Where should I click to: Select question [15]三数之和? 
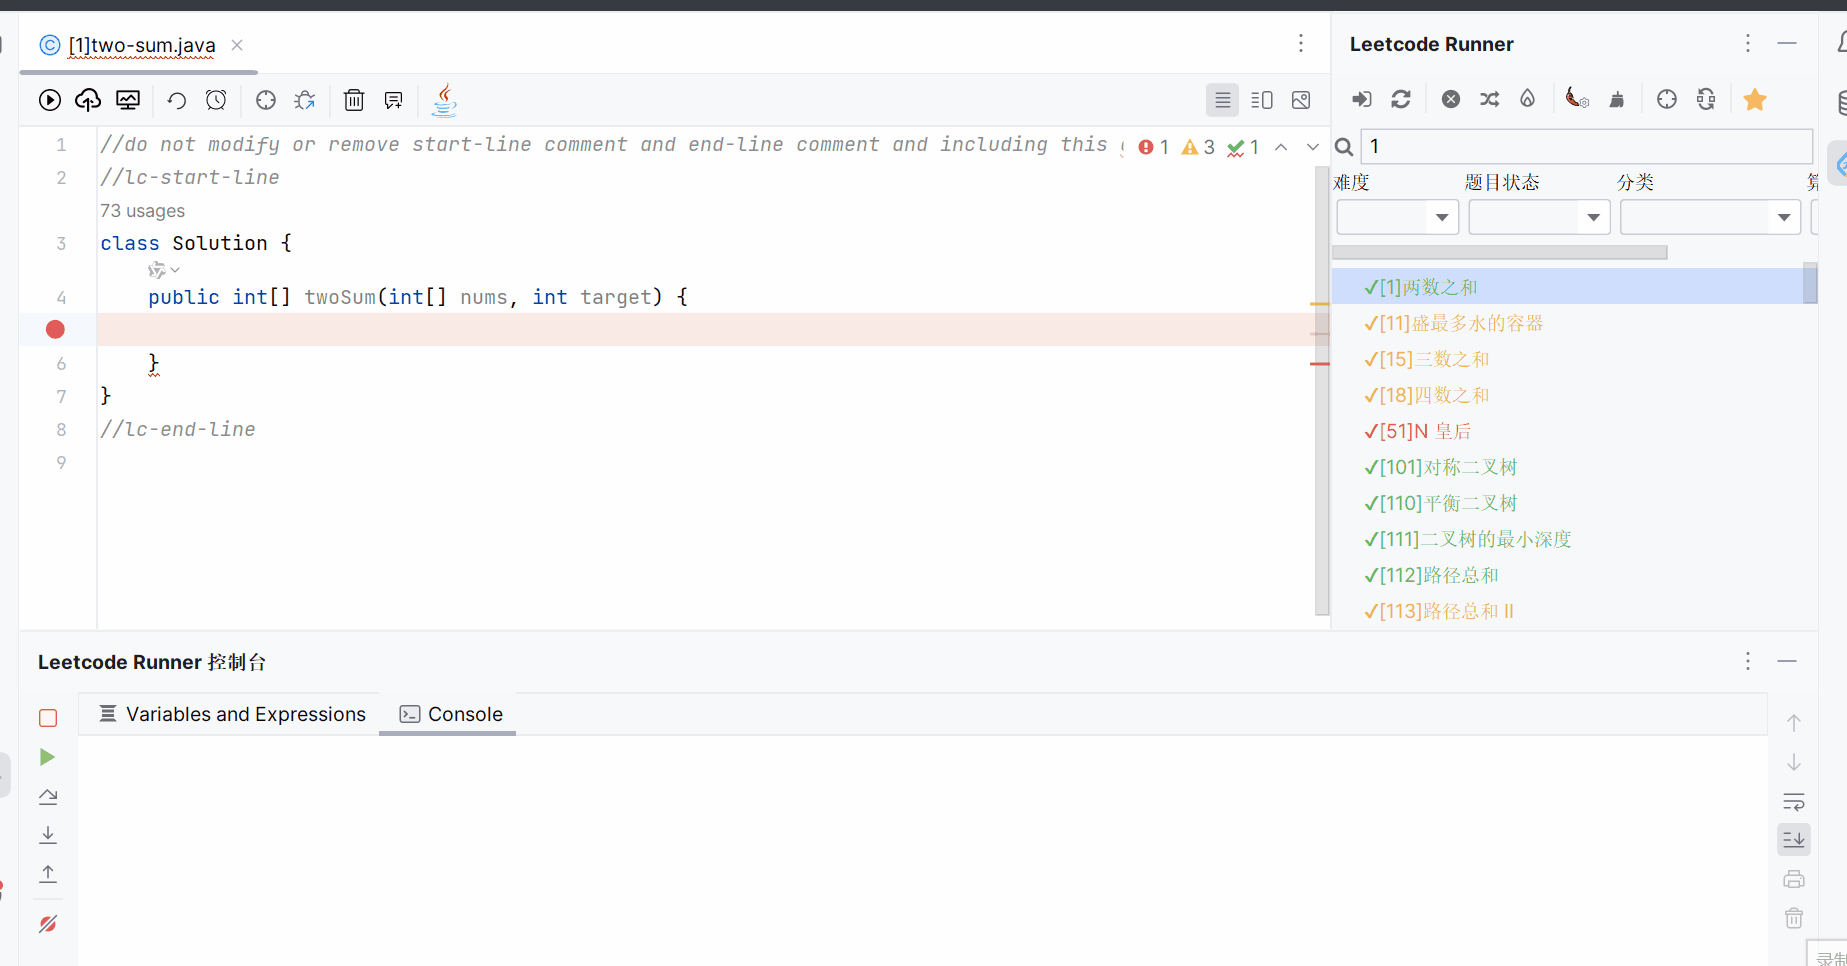point(1568,359)
